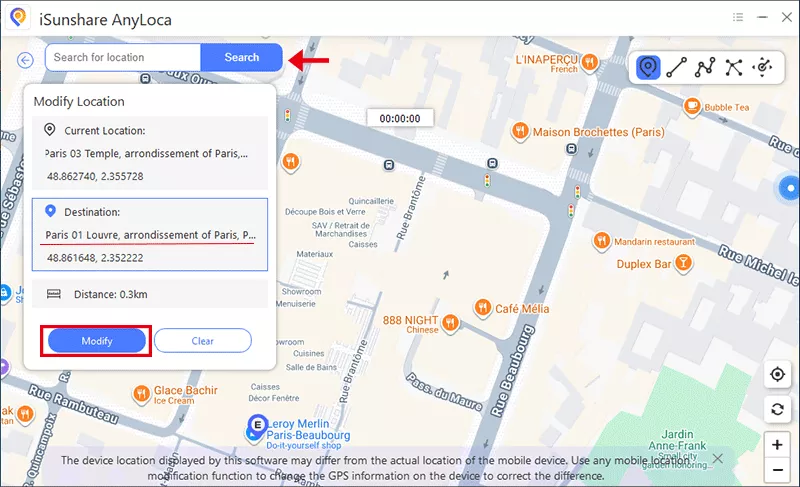
Task: Click the Search button
Action: 241,58
